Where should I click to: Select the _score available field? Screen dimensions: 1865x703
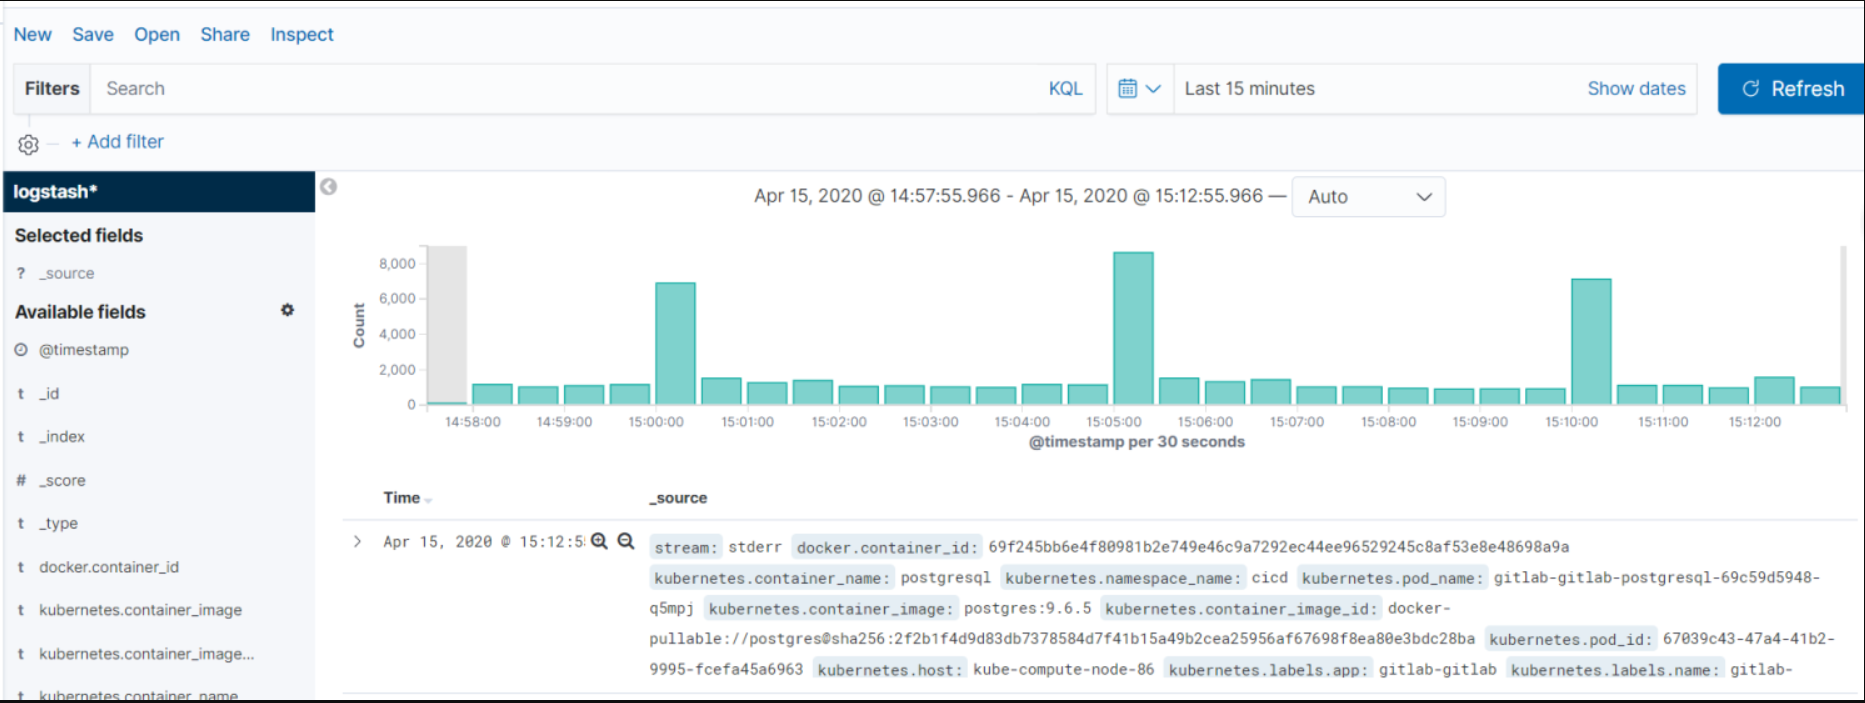(62, 480)
